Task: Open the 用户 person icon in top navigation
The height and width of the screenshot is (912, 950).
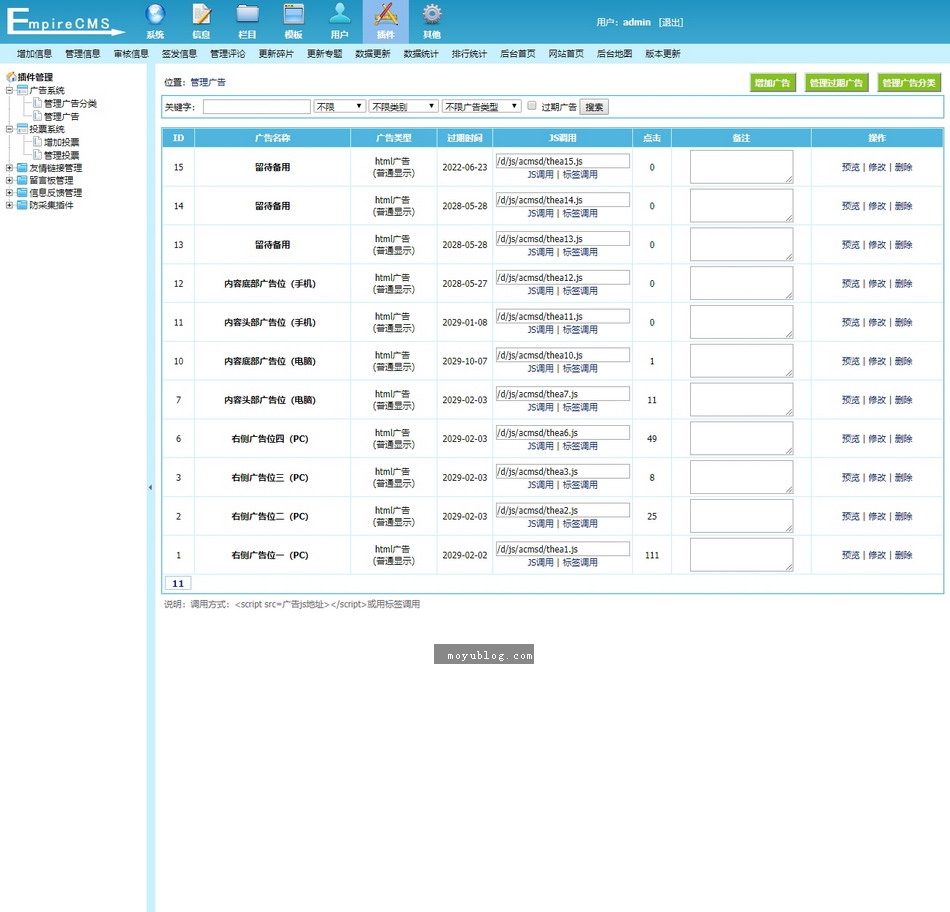Action: pyautogui.click(x=340, y=15)
